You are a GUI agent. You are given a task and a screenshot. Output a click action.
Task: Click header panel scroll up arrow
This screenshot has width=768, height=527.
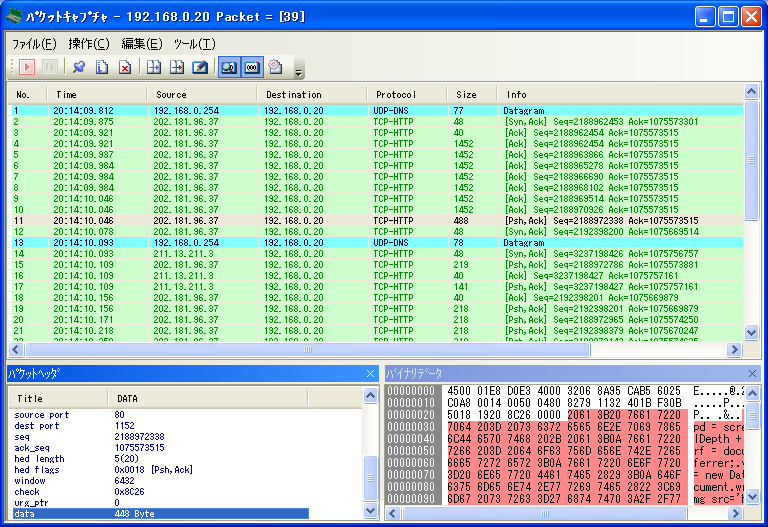point(371,395)
